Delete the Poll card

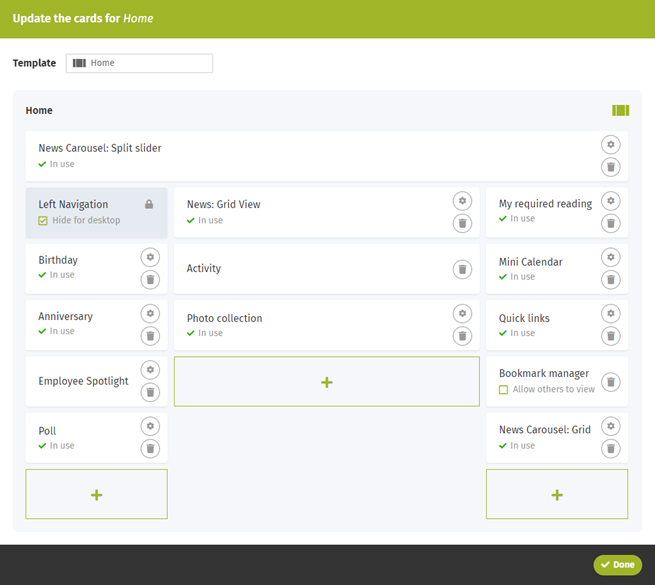tap(150, 449)
